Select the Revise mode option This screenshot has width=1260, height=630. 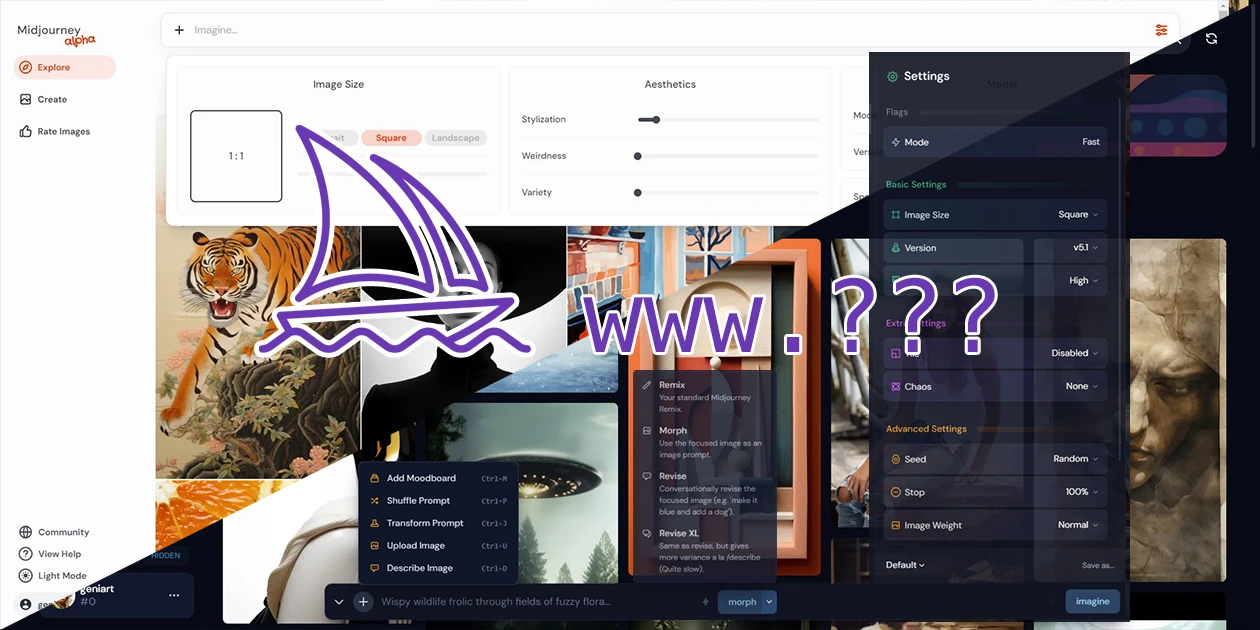pyautogui.click(x=704, y=493)
